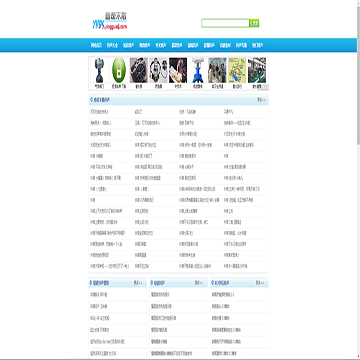This screenshot has height=360, width=360.
Task: Click the blue arrow icon in bottom-right panel header
Action: pos(213,283)
